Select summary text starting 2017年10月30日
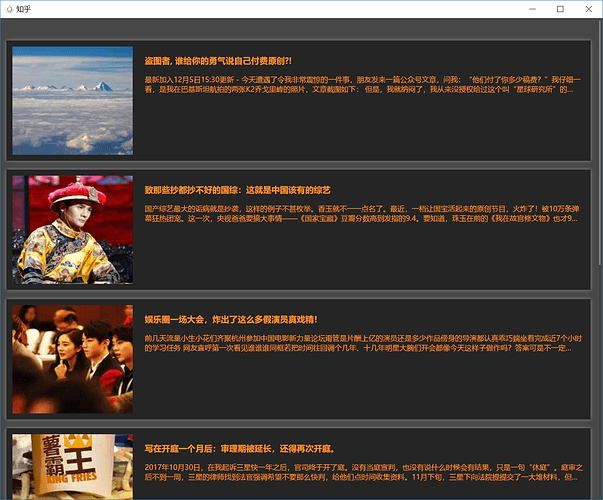The image size is (603, 500). (x=363, y=473)
